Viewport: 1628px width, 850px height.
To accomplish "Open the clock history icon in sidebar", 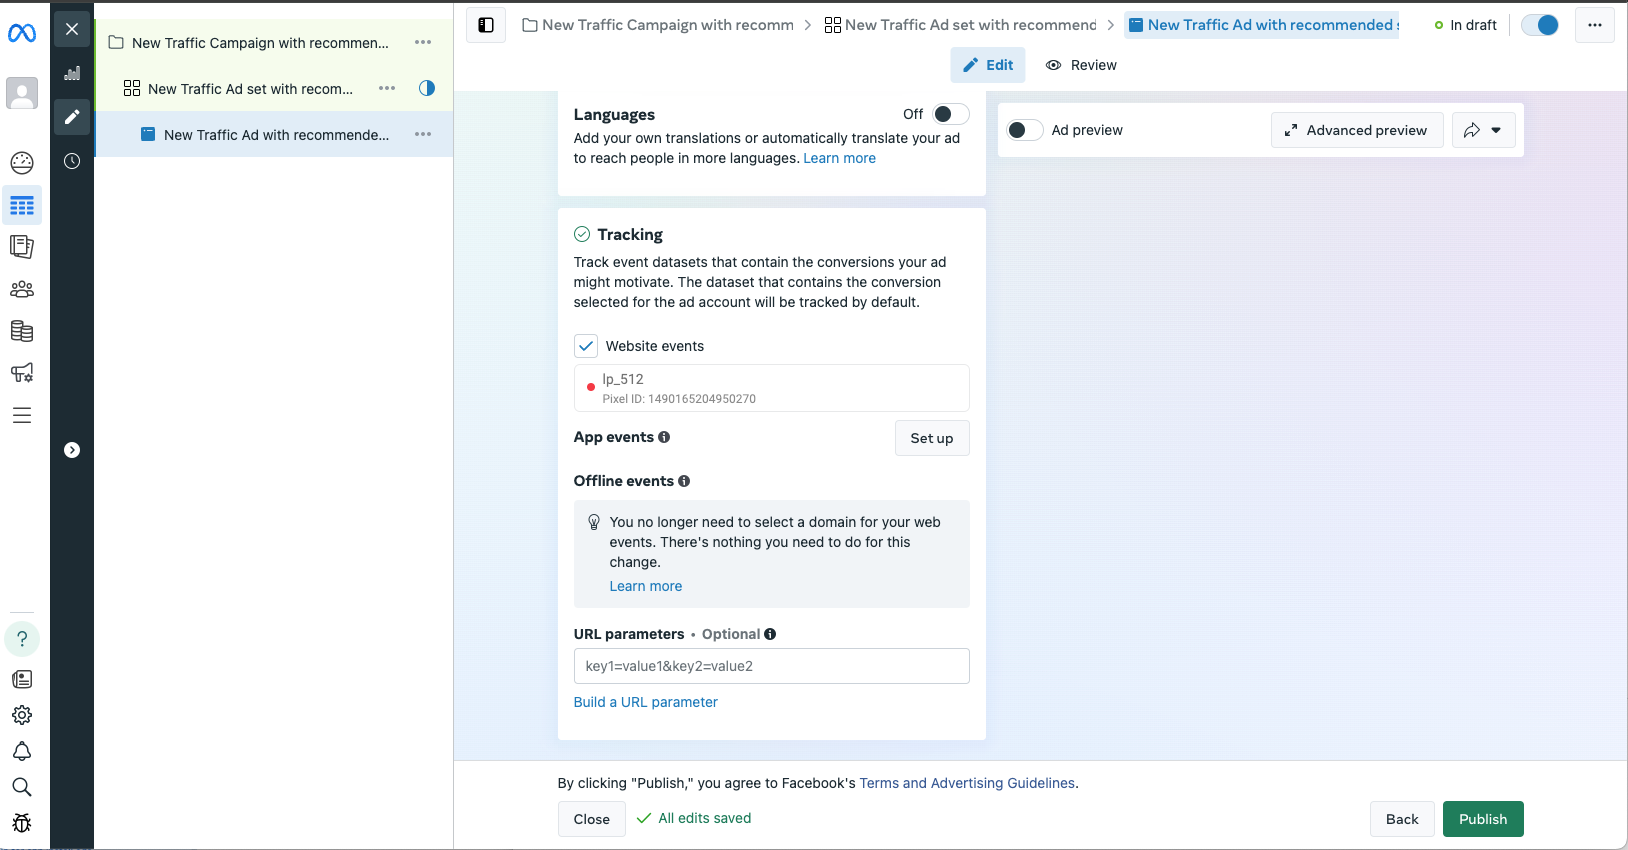I will [x=72, y=161].
